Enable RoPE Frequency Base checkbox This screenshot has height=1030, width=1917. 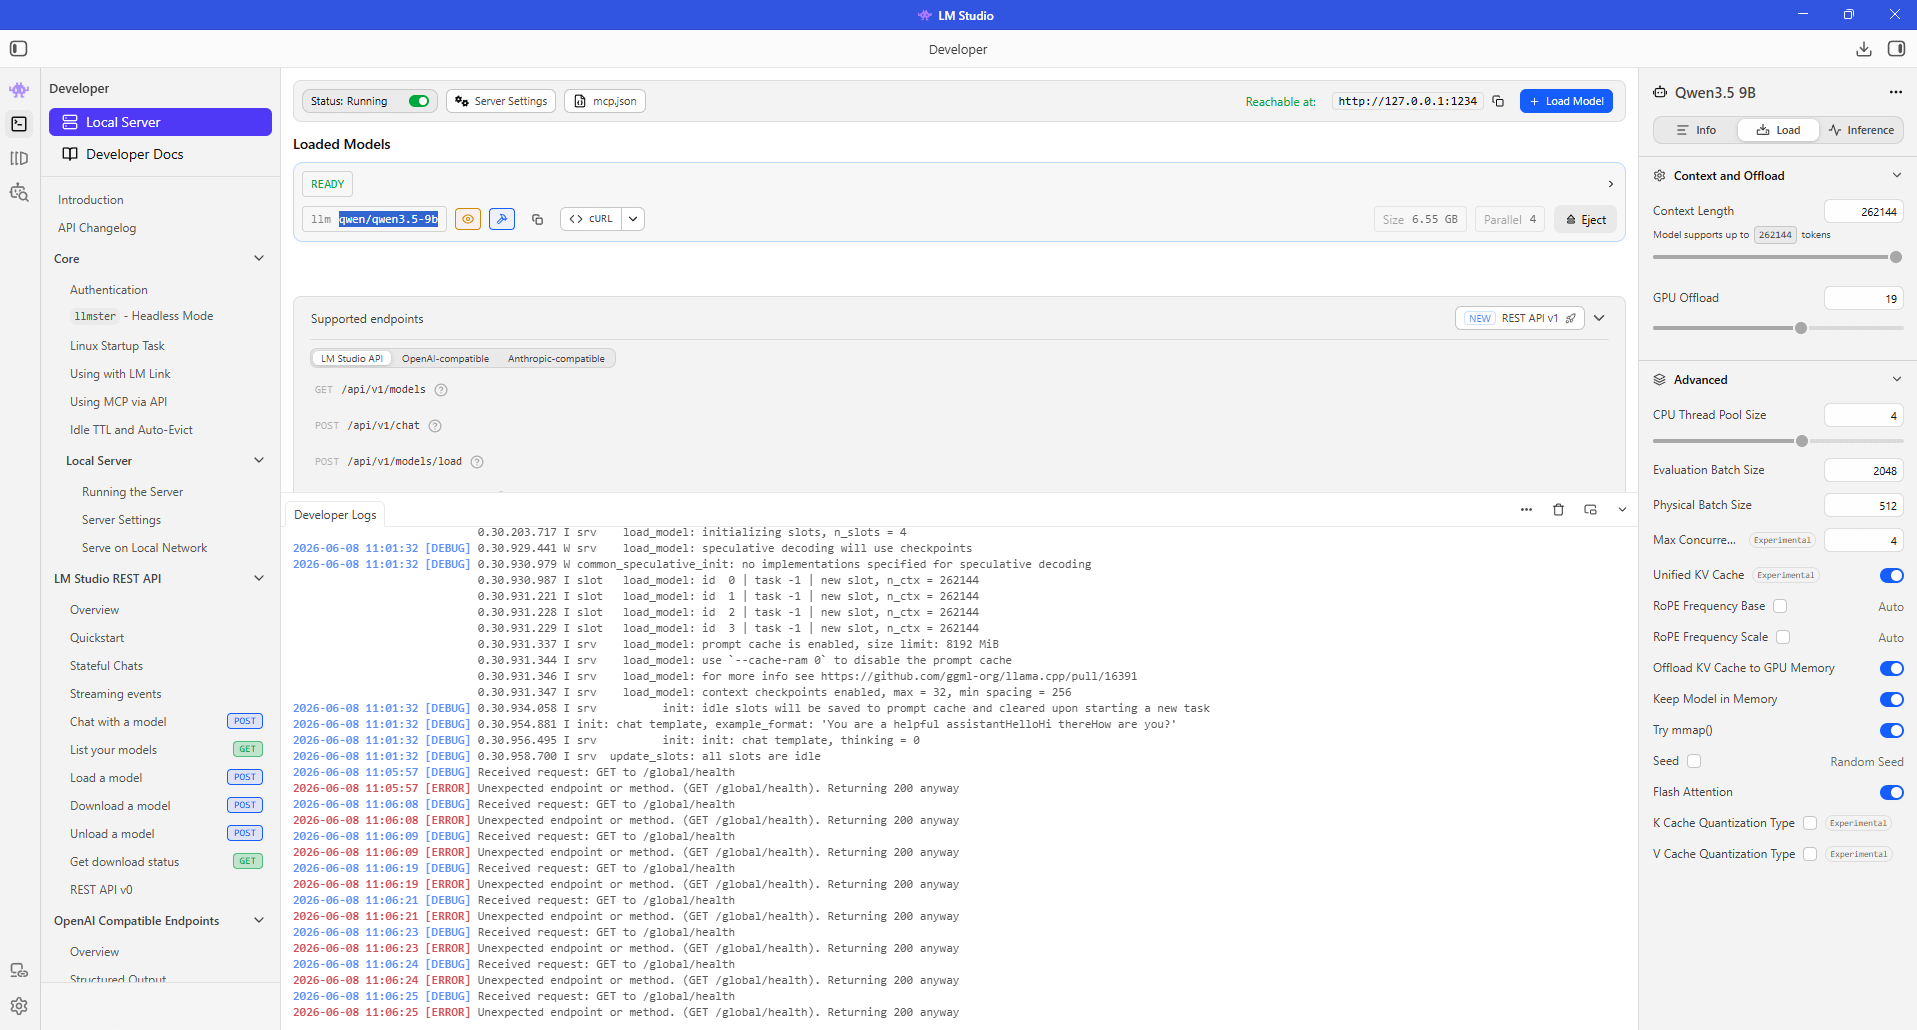[1780, 606]
